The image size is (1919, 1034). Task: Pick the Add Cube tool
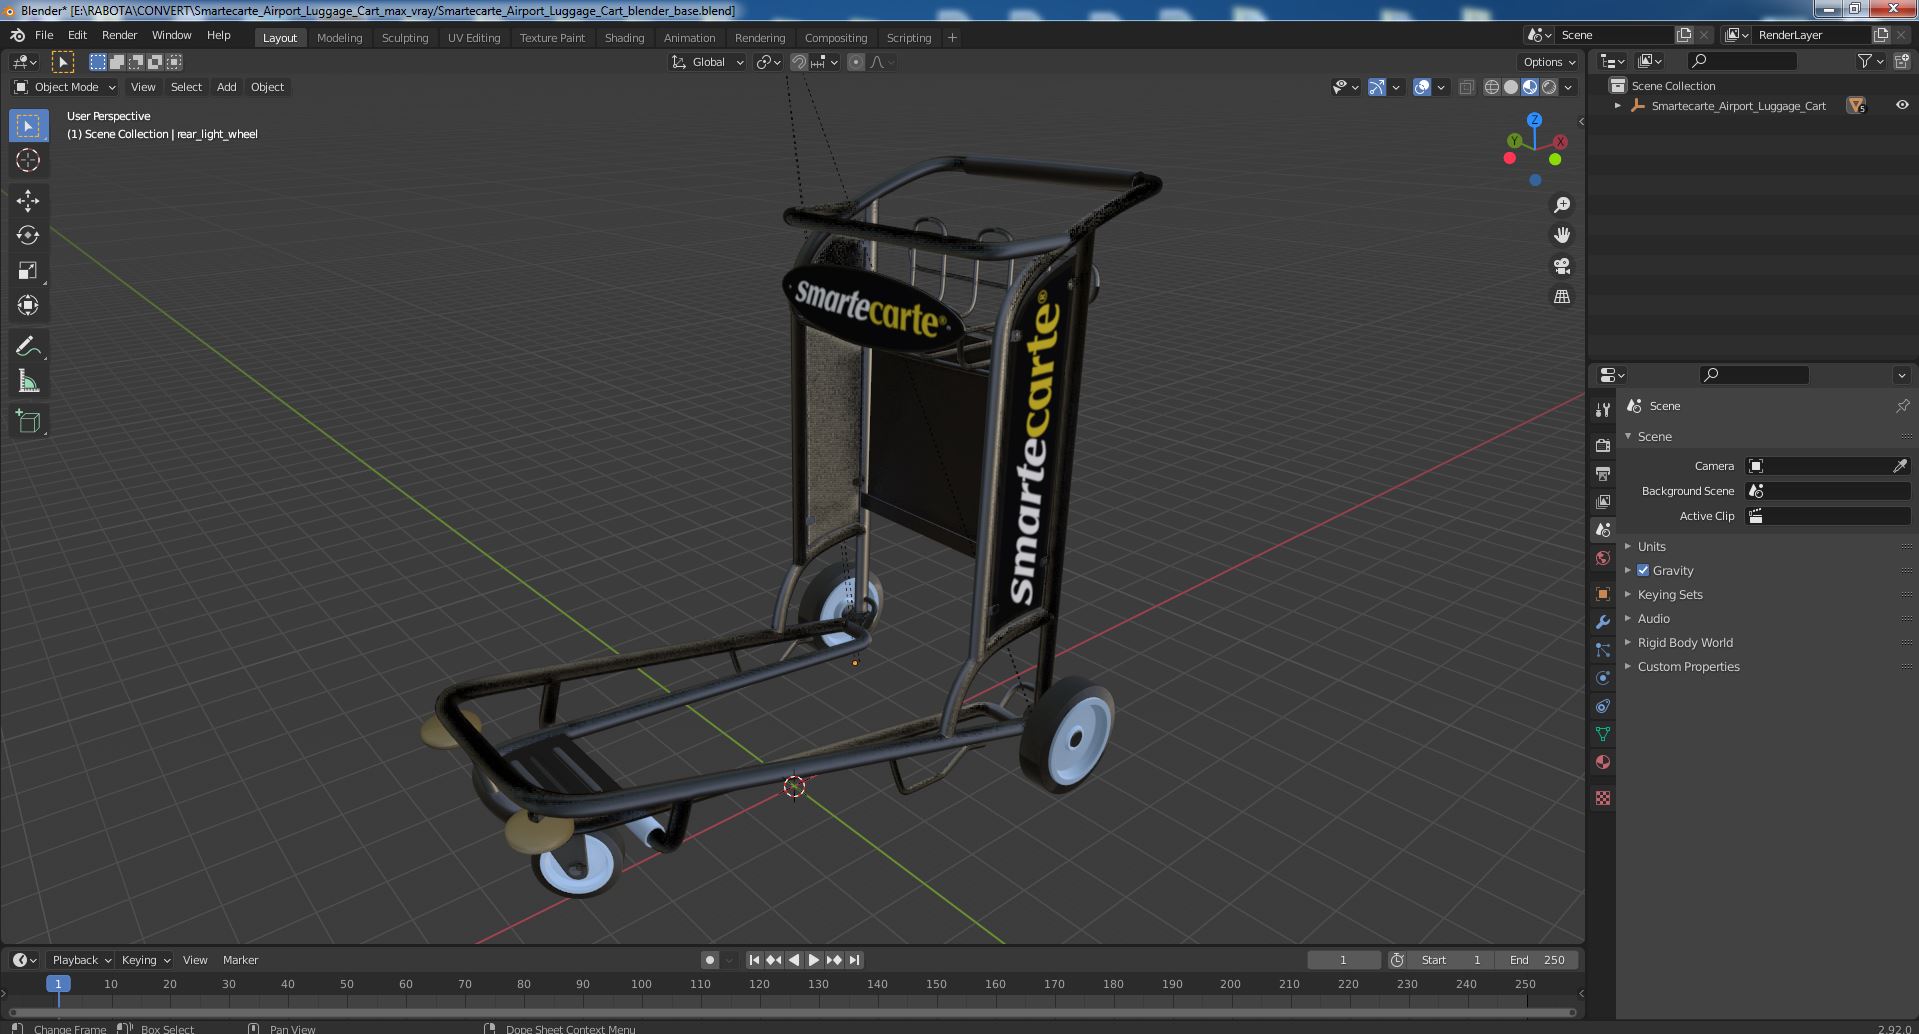coord(28,421)
